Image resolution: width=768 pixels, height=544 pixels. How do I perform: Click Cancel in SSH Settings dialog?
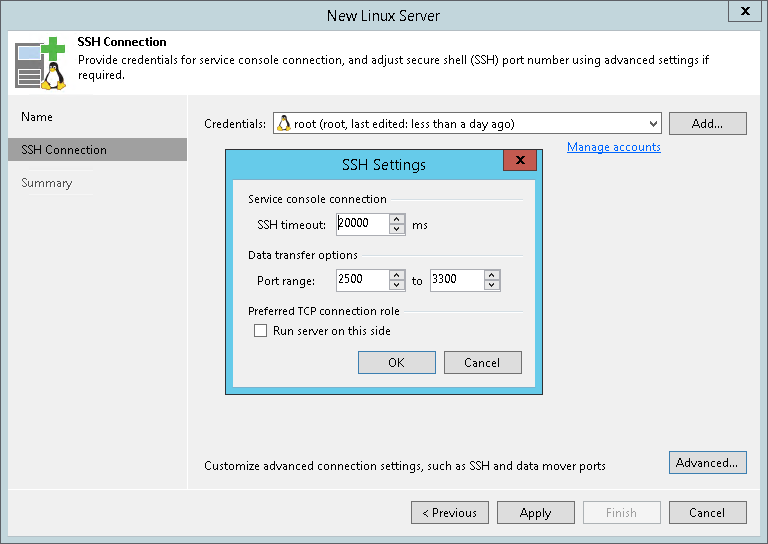482,362
